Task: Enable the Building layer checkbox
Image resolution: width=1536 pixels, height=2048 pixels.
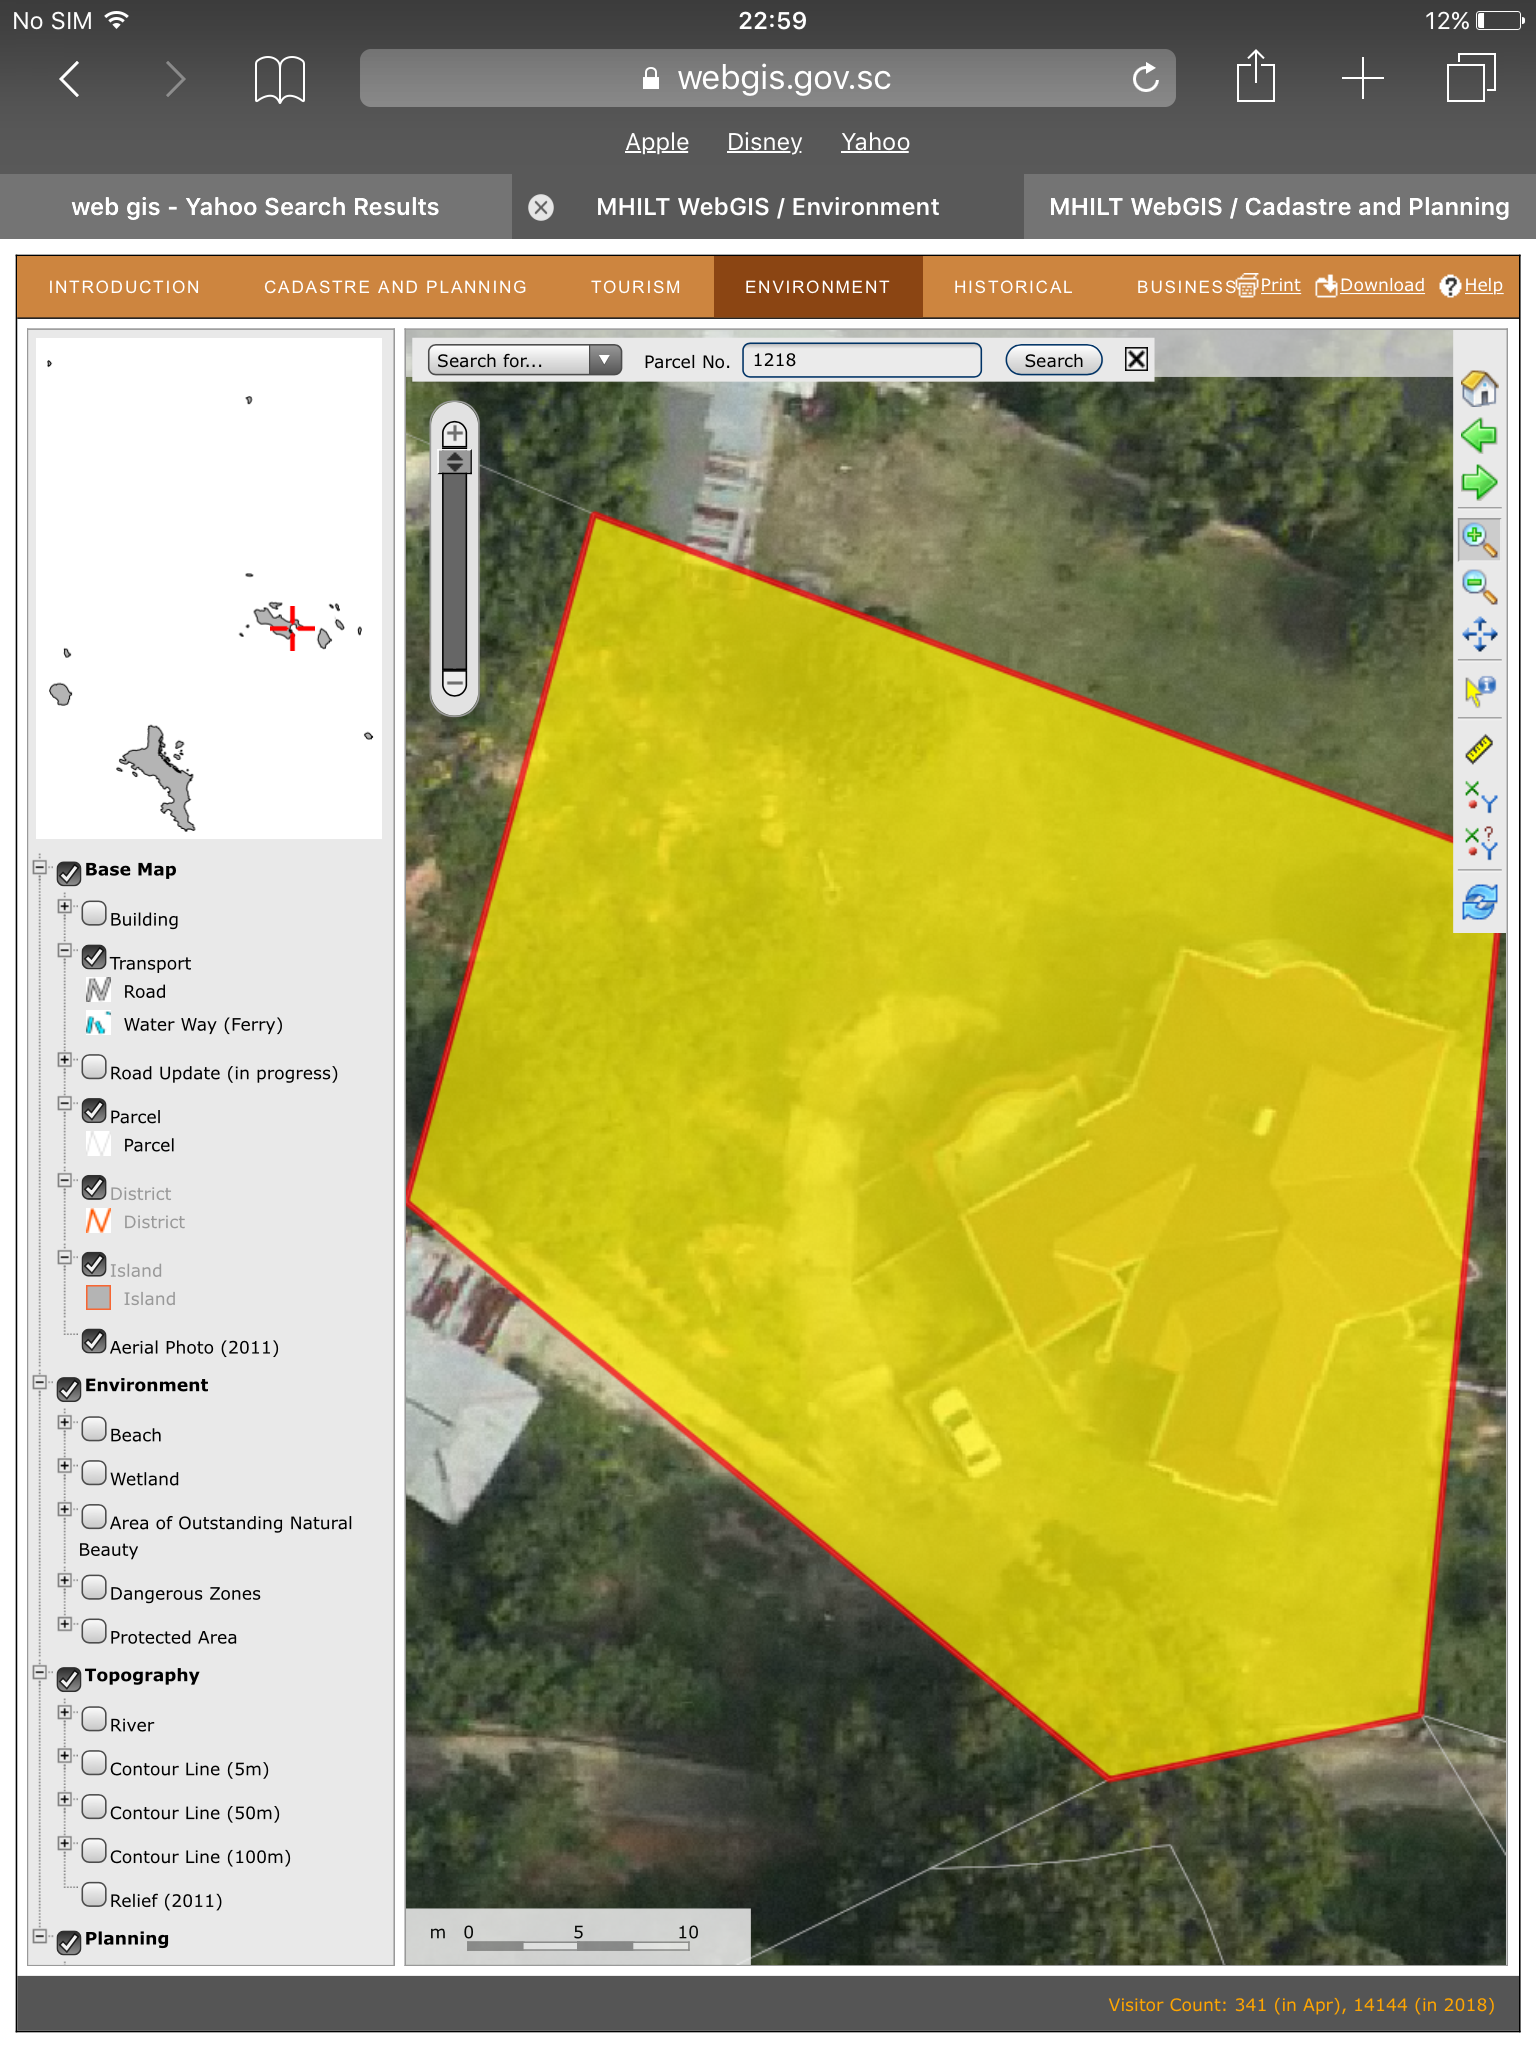Action: tap(94, 913)
